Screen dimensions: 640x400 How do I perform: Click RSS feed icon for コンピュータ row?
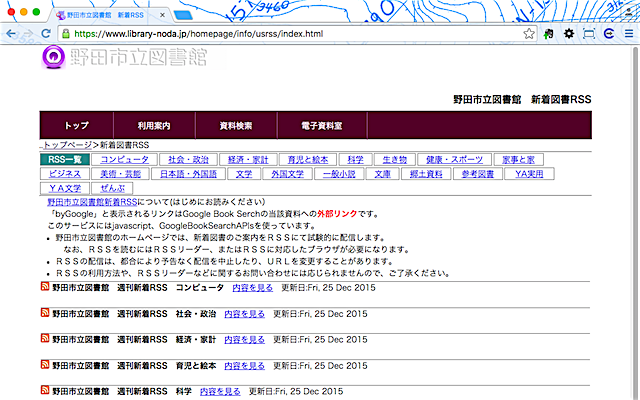click(45, 287)
